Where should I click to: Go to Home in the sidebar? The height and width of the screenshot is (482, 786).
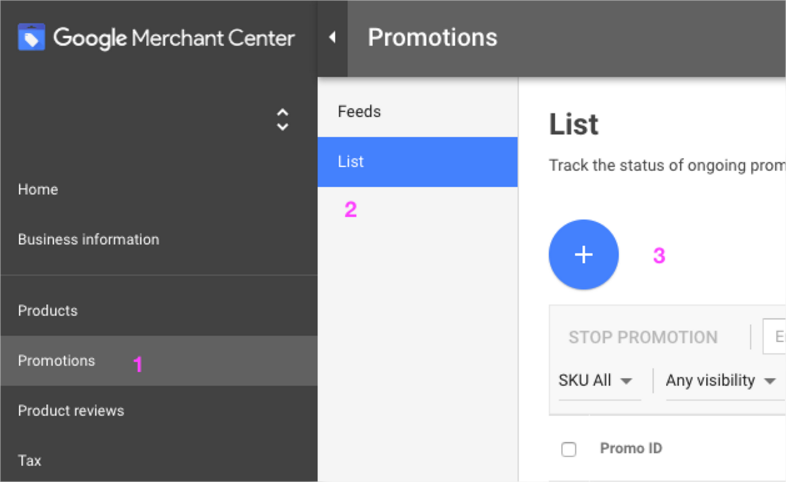(38, 189)
